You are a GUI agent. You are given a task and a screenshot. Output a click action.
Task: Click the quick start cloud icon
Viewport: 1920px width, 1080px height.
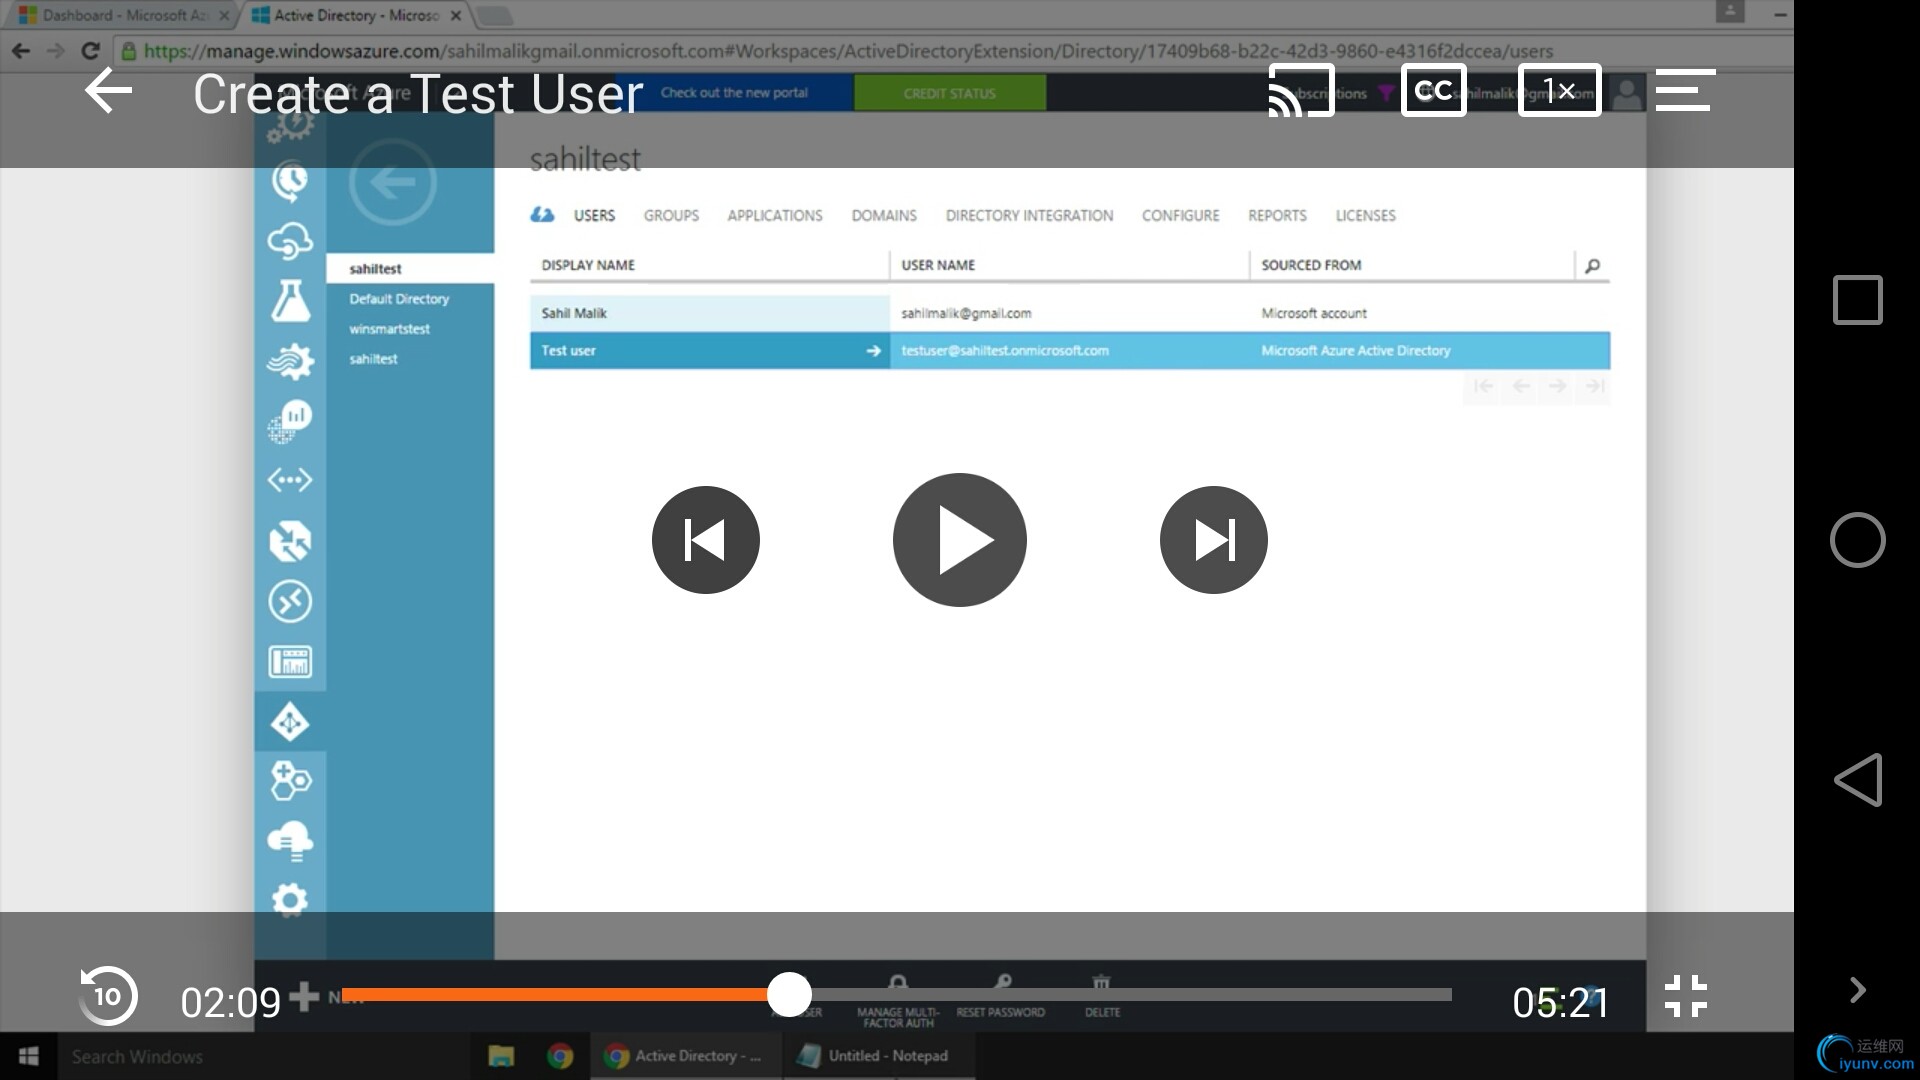point(542,215)
